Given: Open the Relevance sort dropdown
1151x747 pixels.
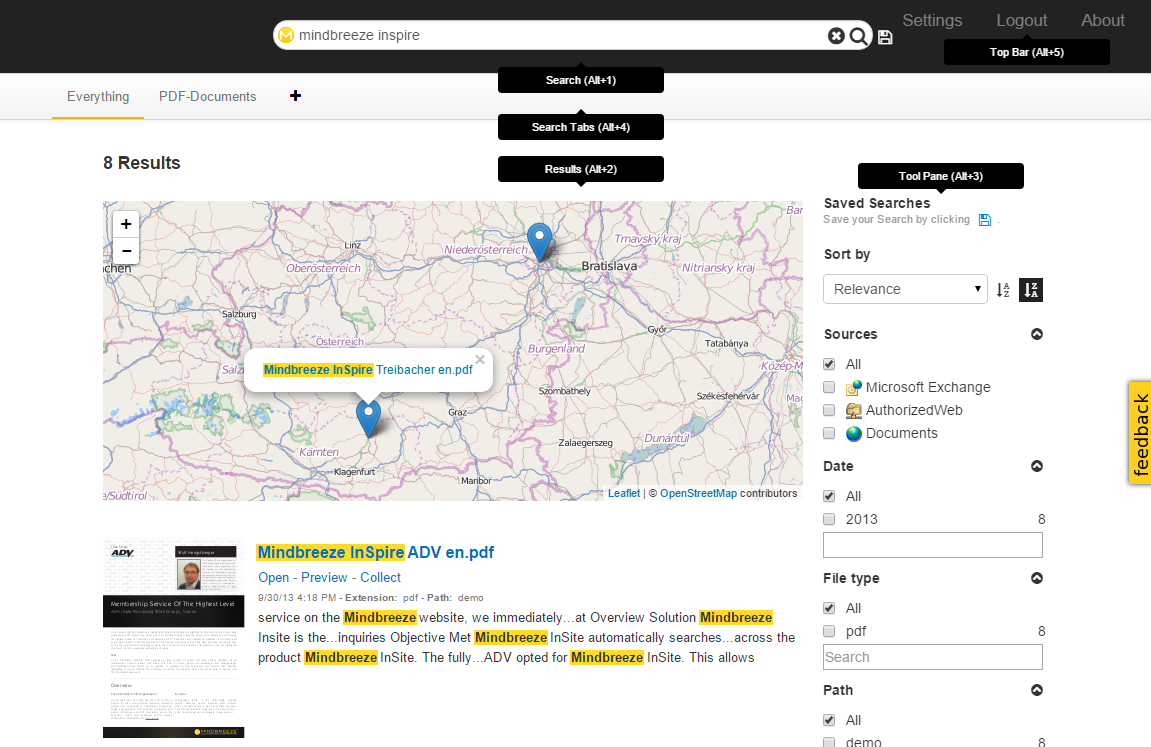Looking at the screenshot, I should tap(905, 289).
